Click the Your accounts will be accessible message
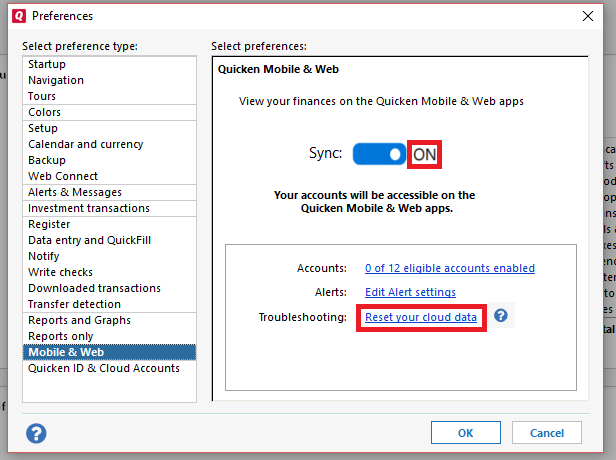The image size is (616, 460). pyautogui.click(x=375, y=202)
